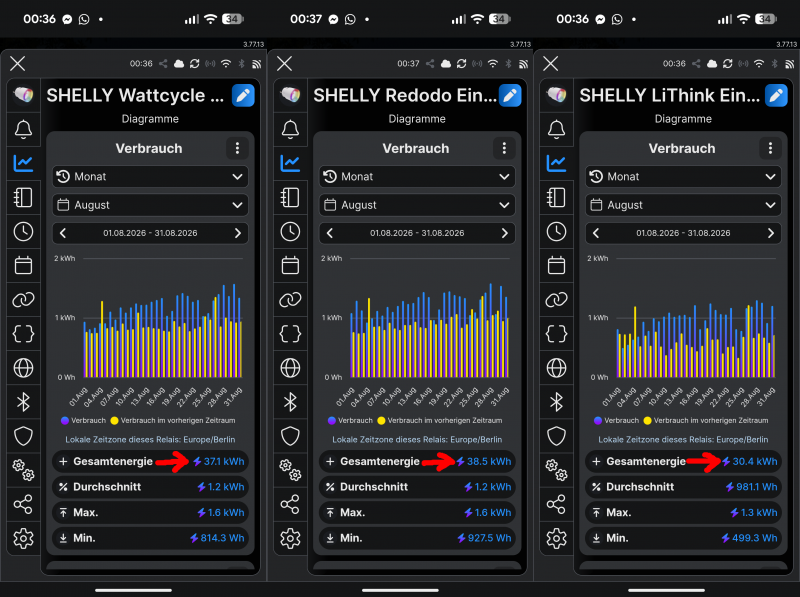Open the Monat period dropdown in Redodo panel
800x597 pixels.
tap(417, 177)
